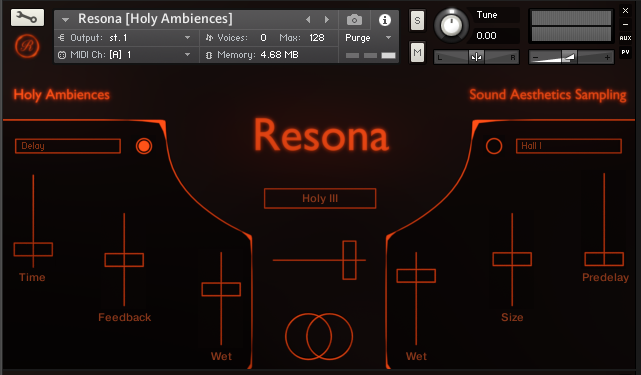
Task: Click the circular R instrument logo
Action: pyautogui.click(x=27, y=46)
